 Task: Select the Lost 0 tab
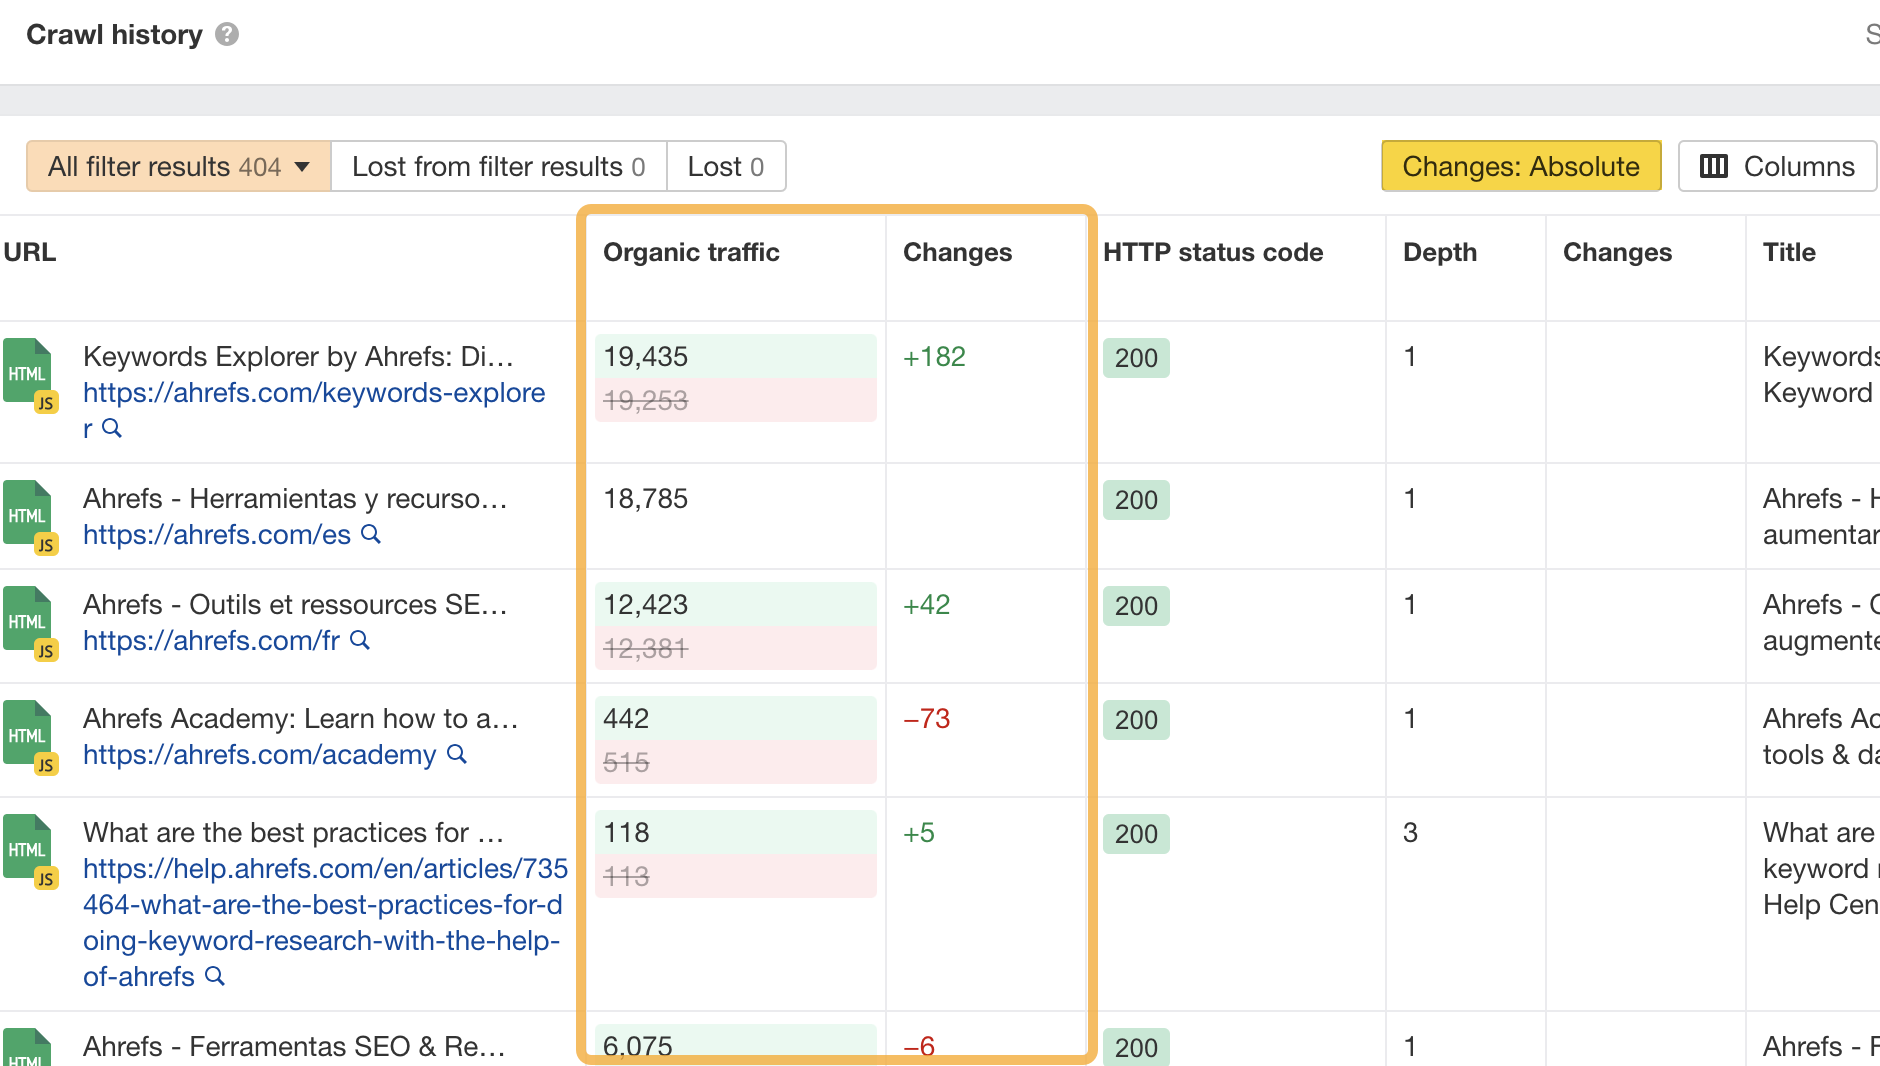click(x=726, y=166)
